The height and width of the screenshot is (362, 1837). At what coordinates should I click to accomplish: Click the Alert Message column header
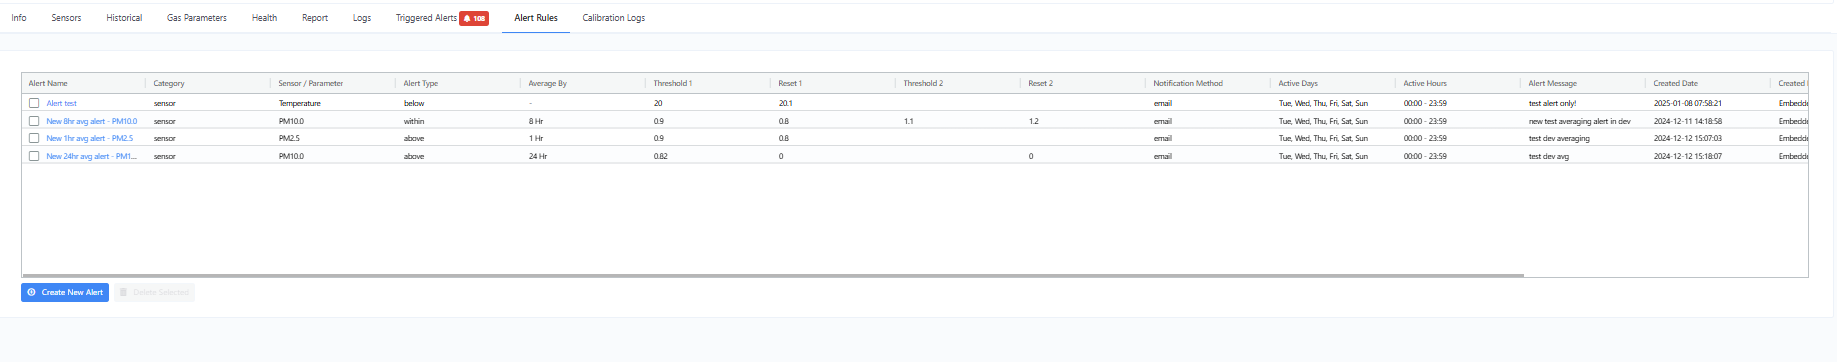[1552, 83]
